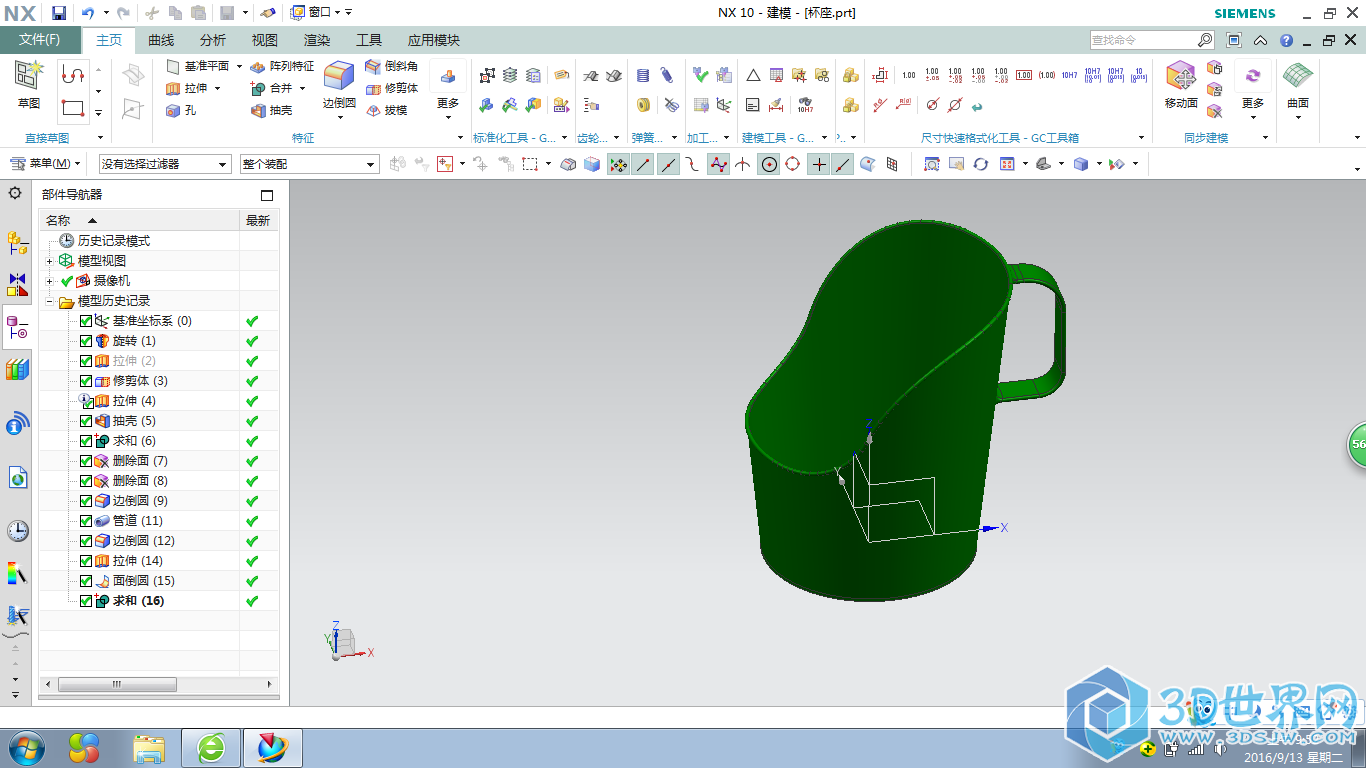Click the sketch rectangle tool icon
This screenshot has width=1366, height=768.
72,107
